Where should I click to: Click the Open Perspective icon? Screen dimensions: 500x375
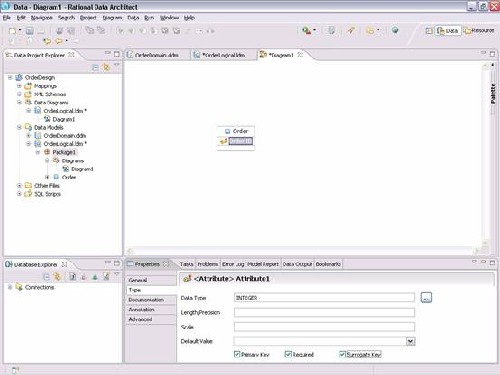pyautogui.click(x=429, y=31)
